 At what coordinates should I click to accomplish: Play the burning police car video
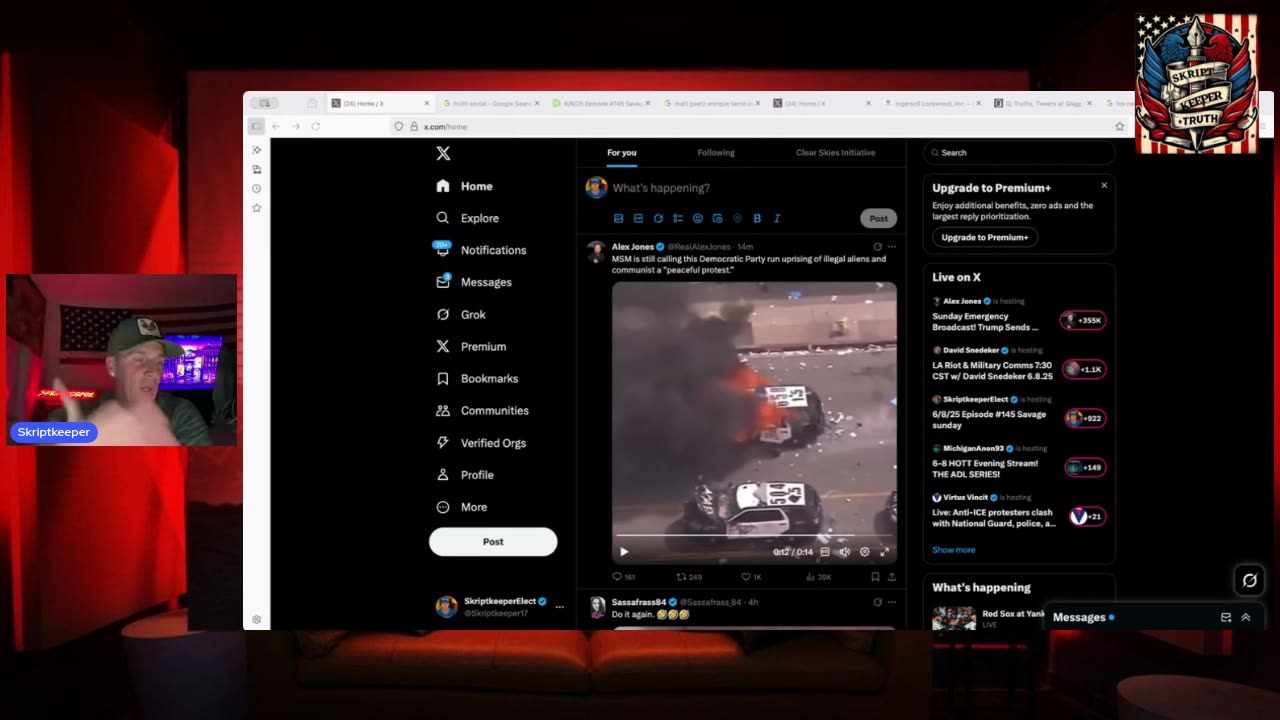click(624, 551)
